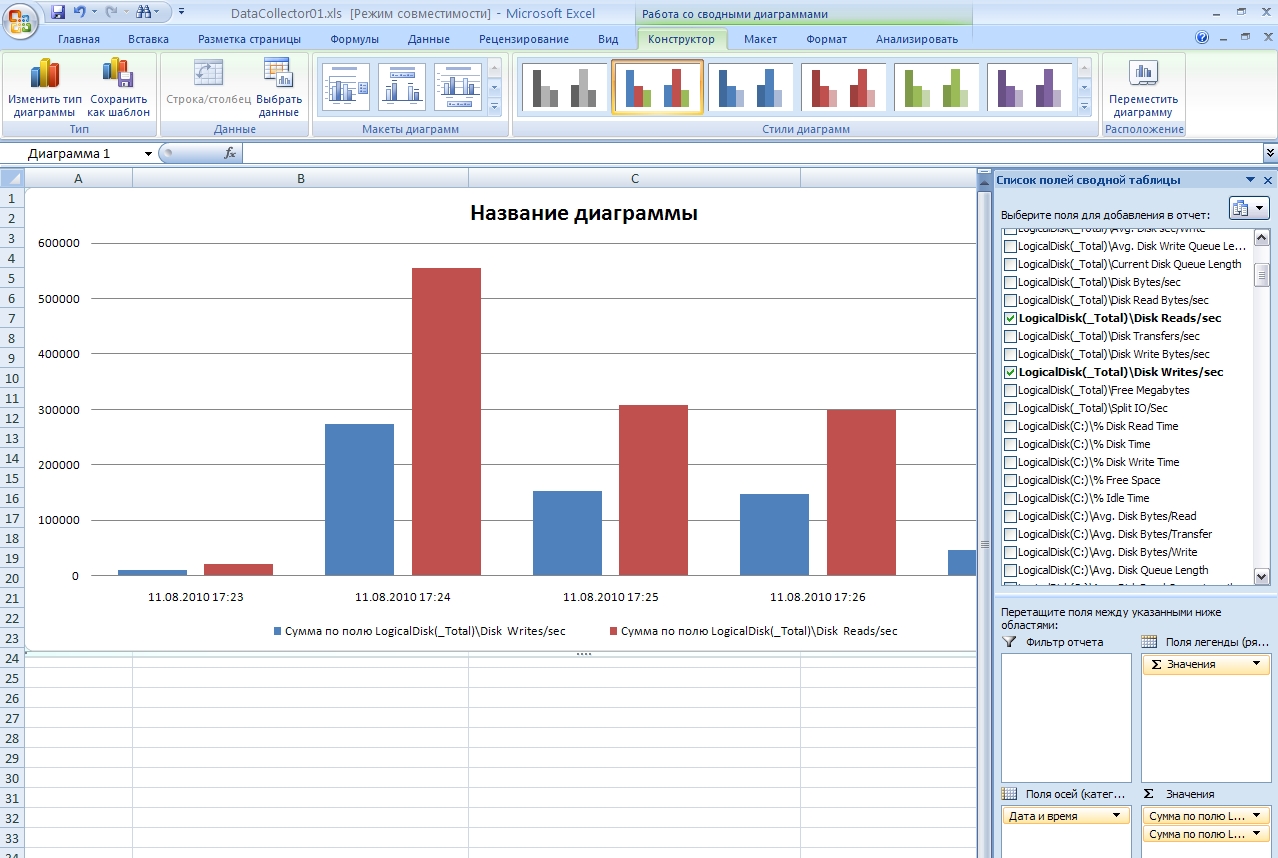Open the field list layout options icon
This screenshot has height=858, width=1278.
click(x=1248, y=208)
